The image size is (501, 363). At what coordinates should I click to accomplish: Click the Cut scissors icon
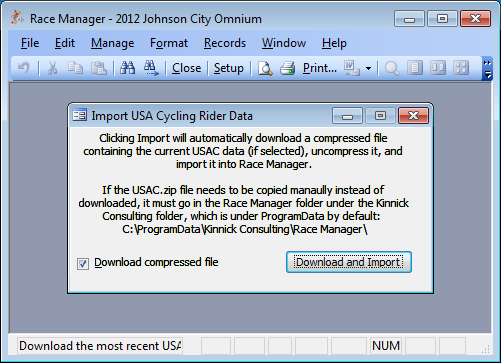[x=52, y=68]
